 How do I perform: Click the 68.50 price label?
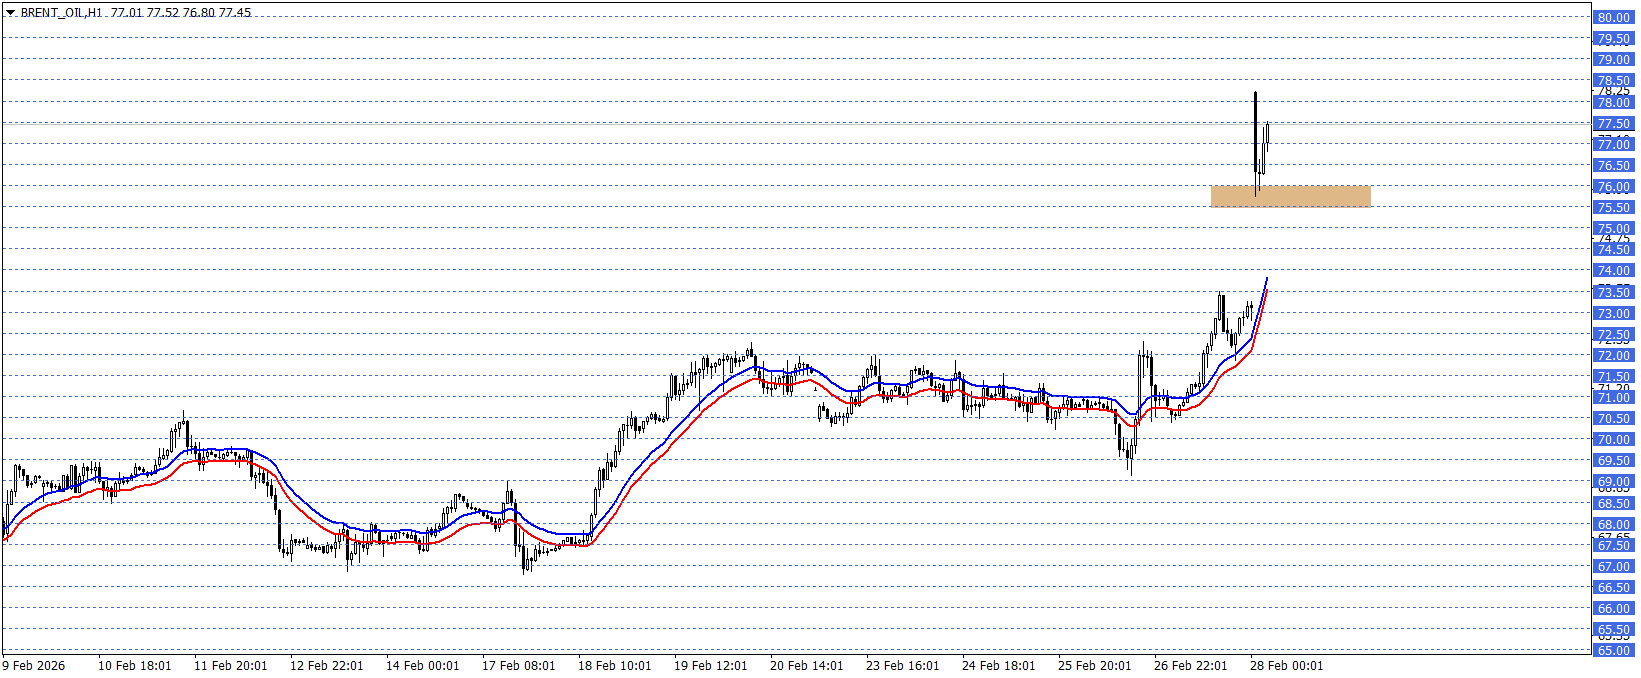click(x=1613, y=504)
